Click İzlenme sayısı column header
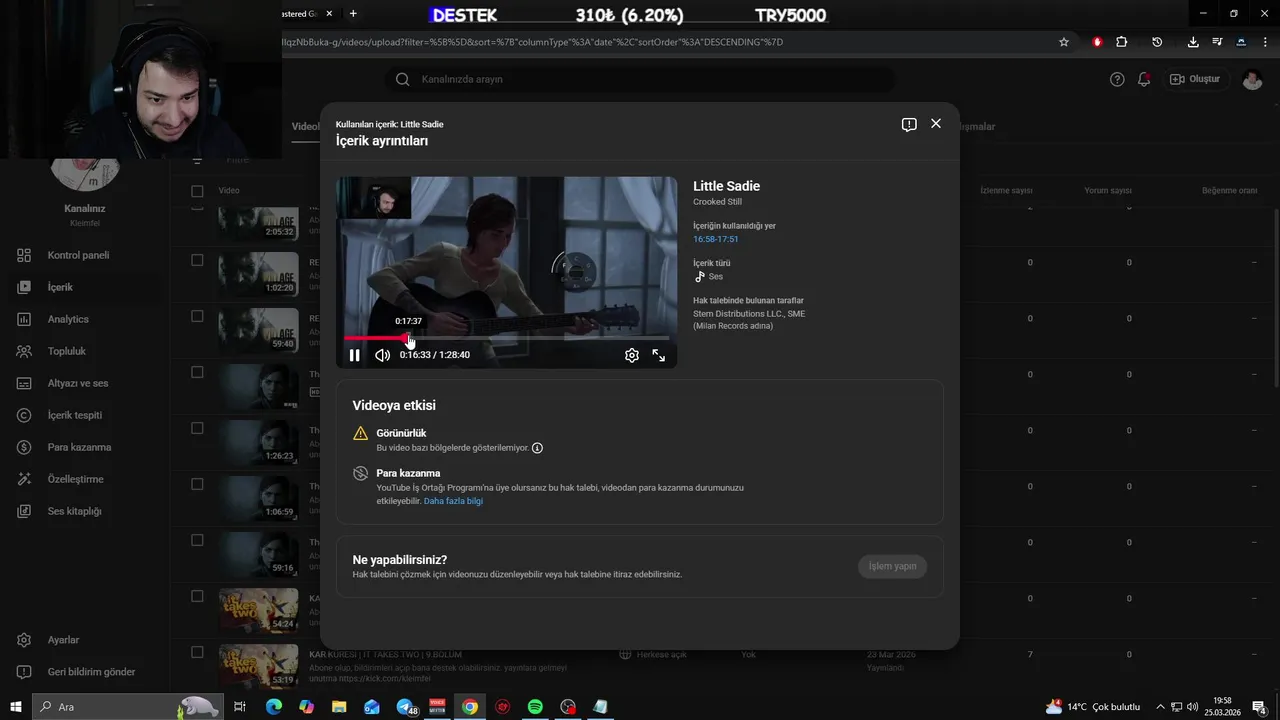This screenshot has height=720, width=1280. pyautogui.click(x=1006, y=191)
